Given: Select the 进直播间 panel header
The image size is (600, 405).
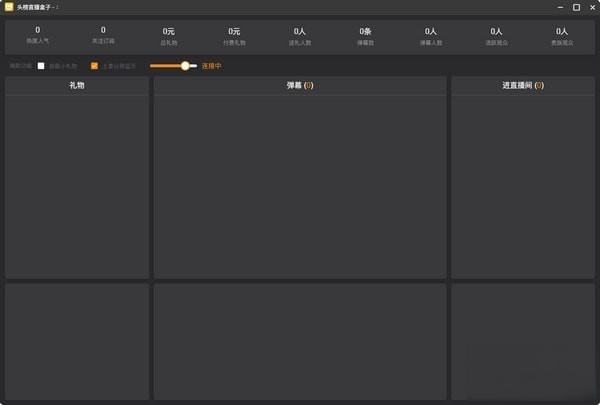Looking at the screenshot, I should pyautogui.click(x=522, y=86).
